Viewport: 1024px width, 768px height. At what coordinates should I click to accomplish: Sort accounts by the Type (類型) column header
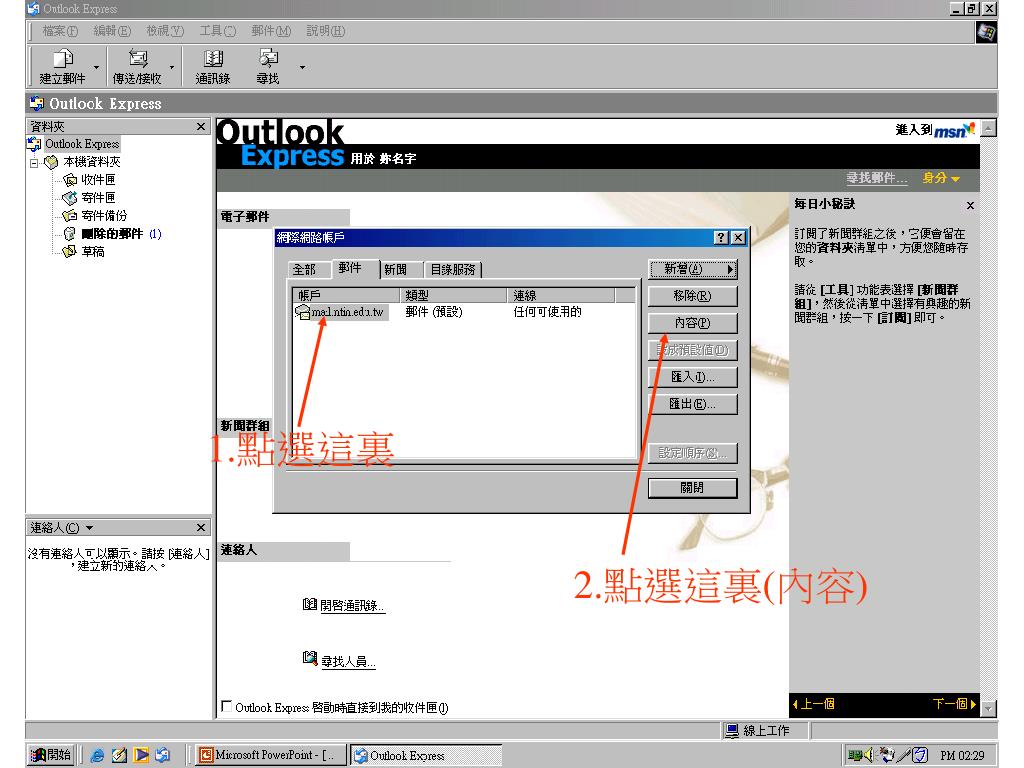tap(454, 295)
